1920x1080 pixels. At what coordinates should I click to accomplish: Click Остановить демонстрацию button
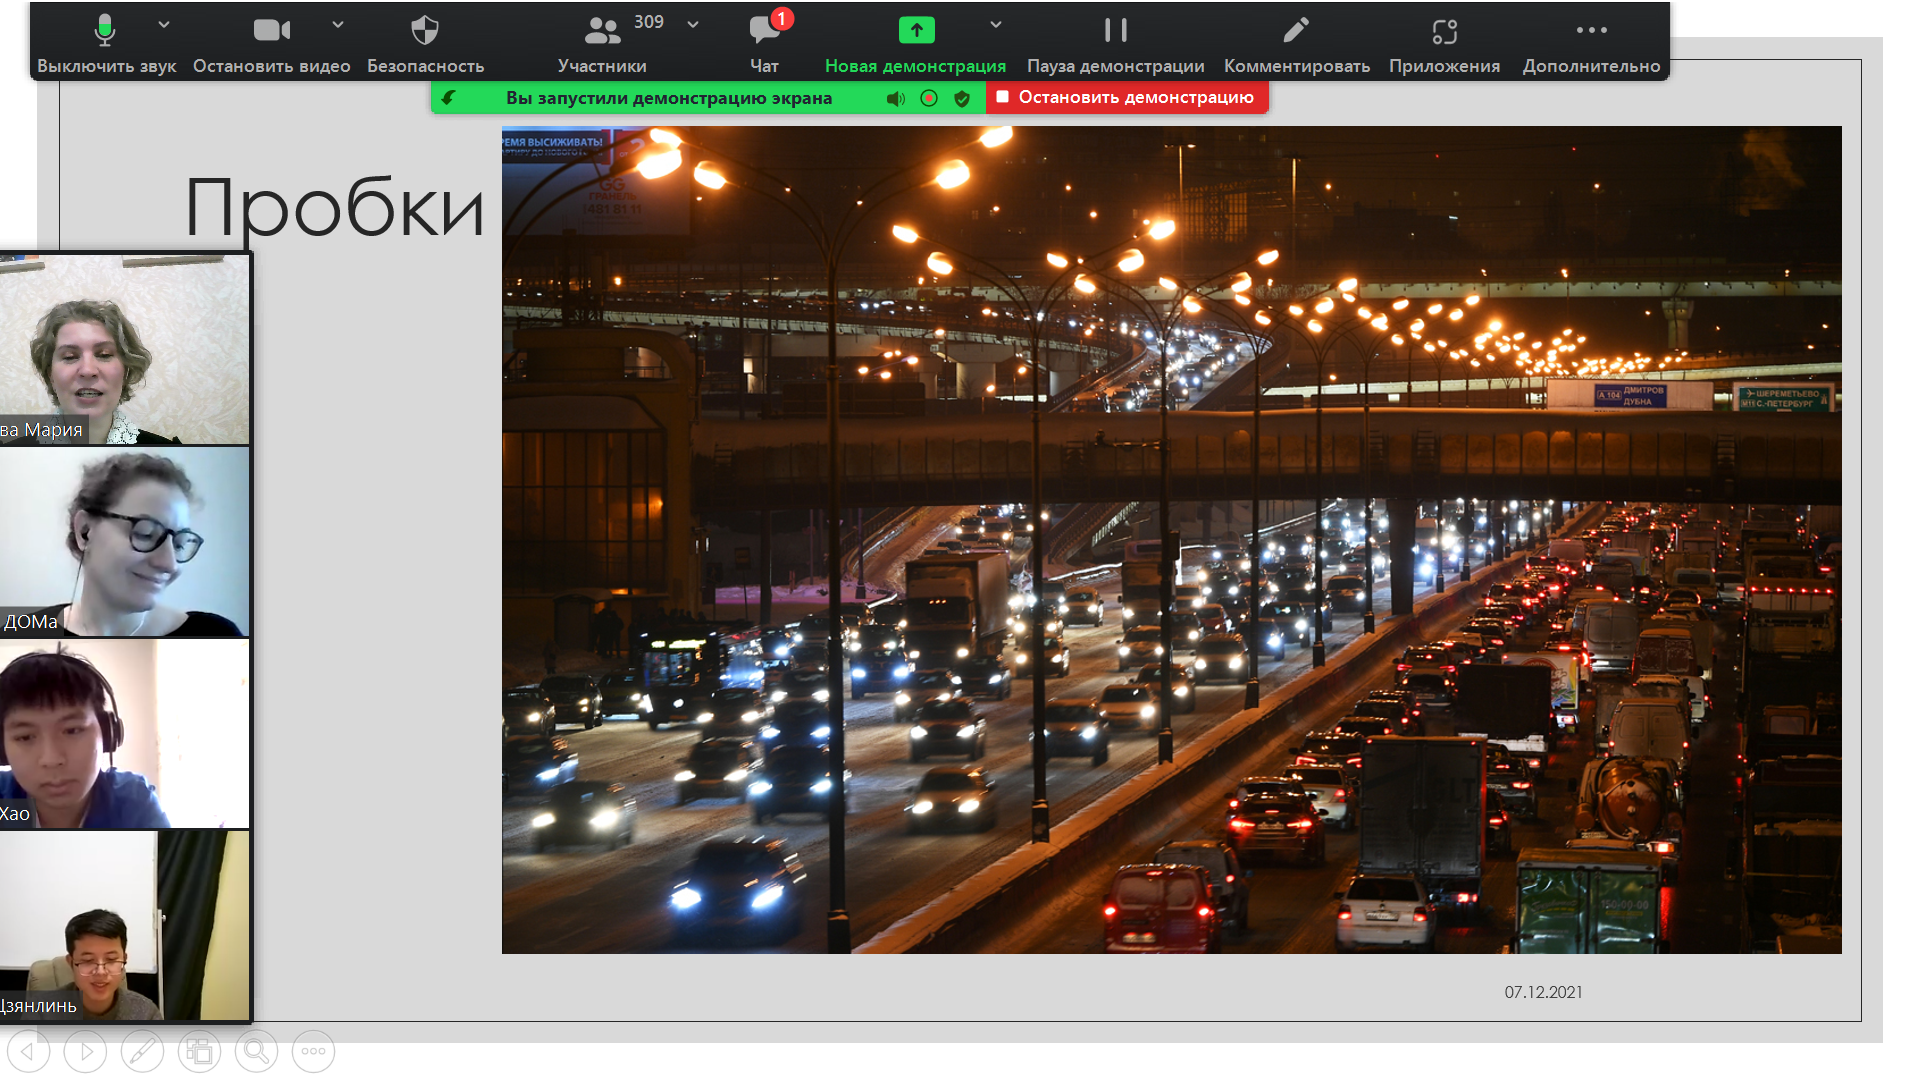point(1127,97)
